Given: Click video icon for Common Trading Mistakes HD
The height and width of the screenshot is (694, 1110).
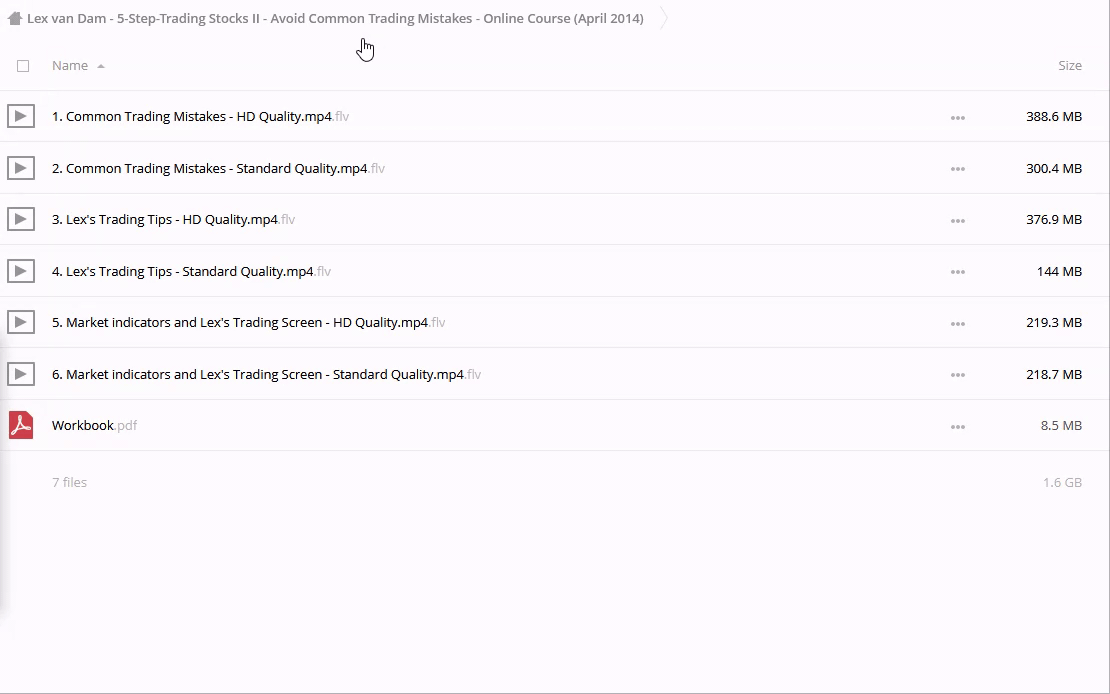Looking at the screenshot, I should (21, 116).
